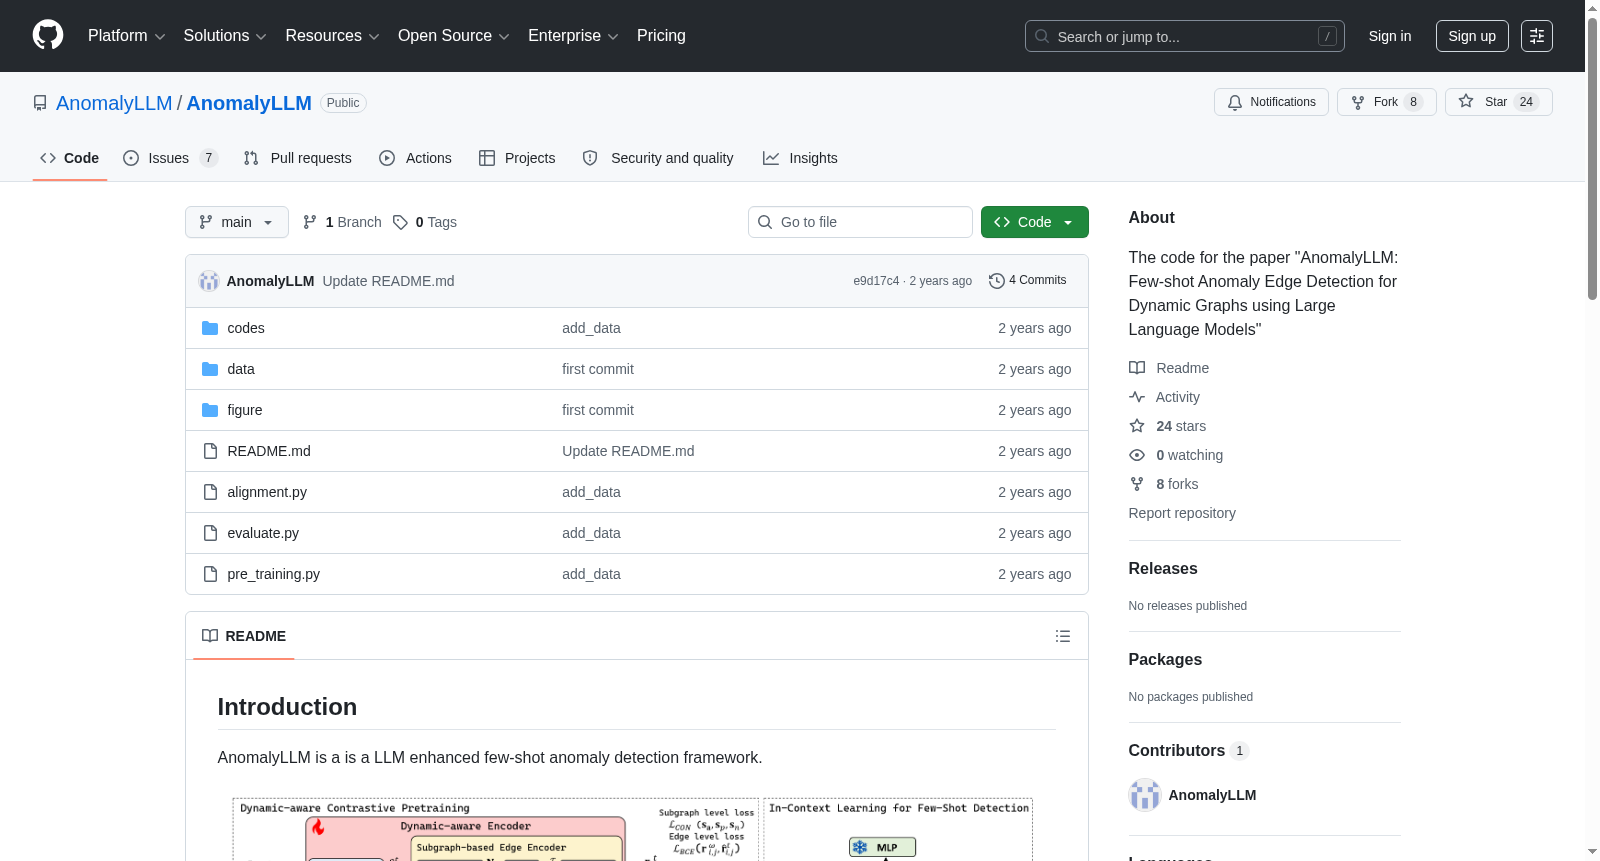This screenshot has height=861, width=1600.
Task: Expand the Solutions menu
Action: 225,36
